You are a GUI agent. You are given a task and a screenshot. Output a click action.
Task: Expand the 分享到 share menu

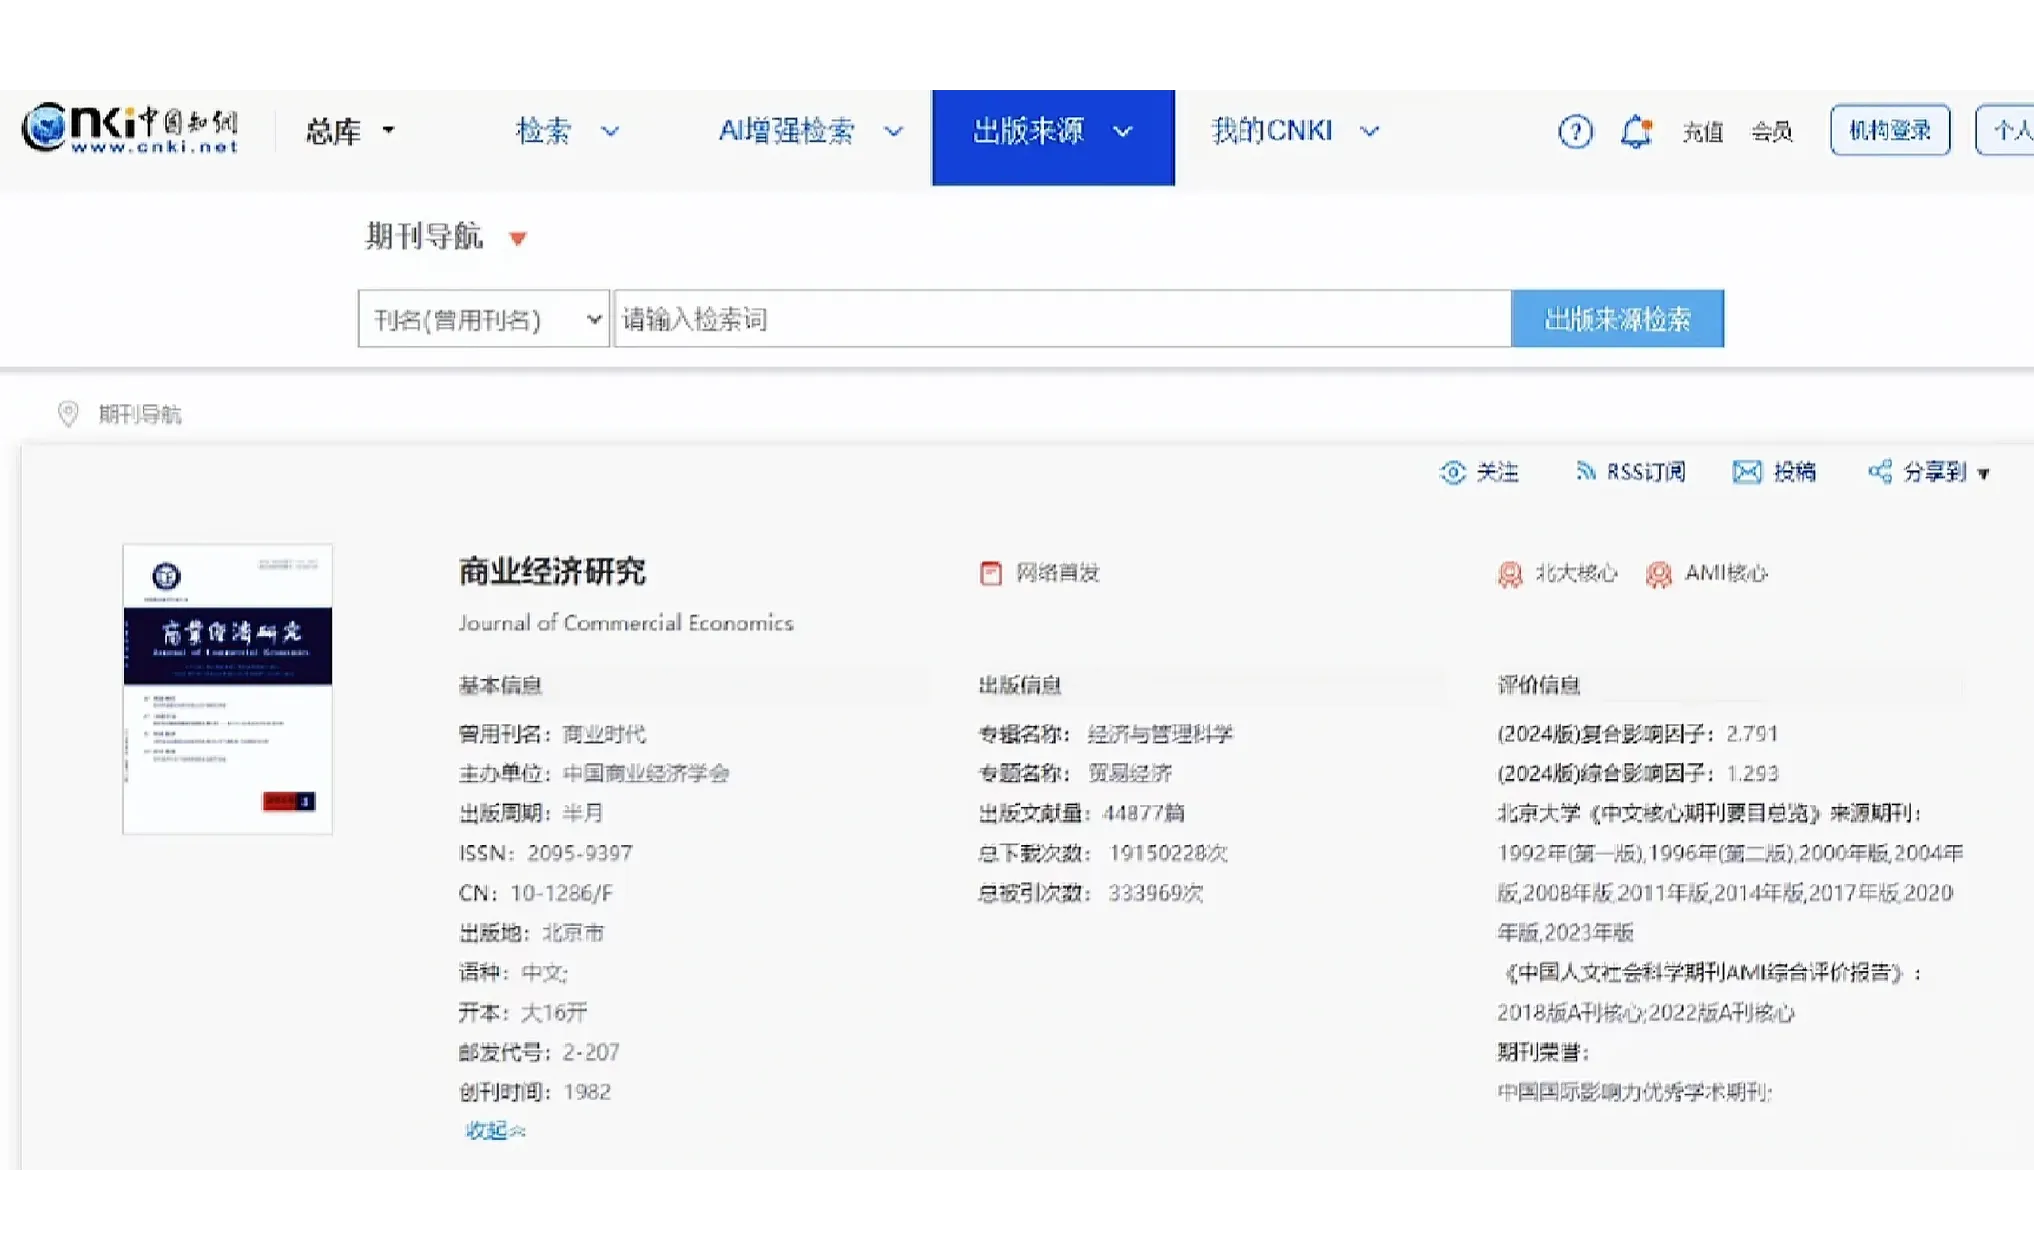point(1930,472)
